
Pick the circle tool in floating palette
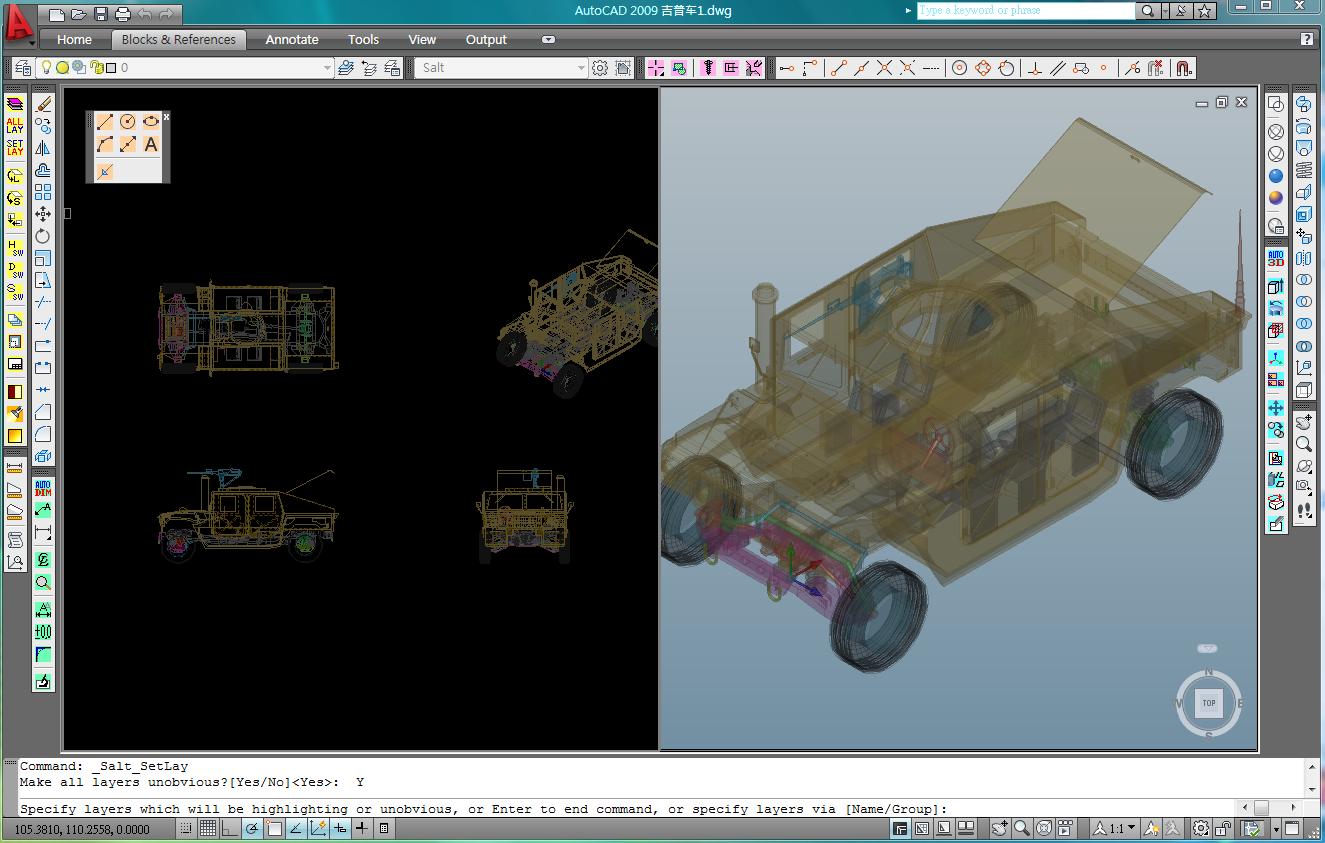(x=128, y=121)
